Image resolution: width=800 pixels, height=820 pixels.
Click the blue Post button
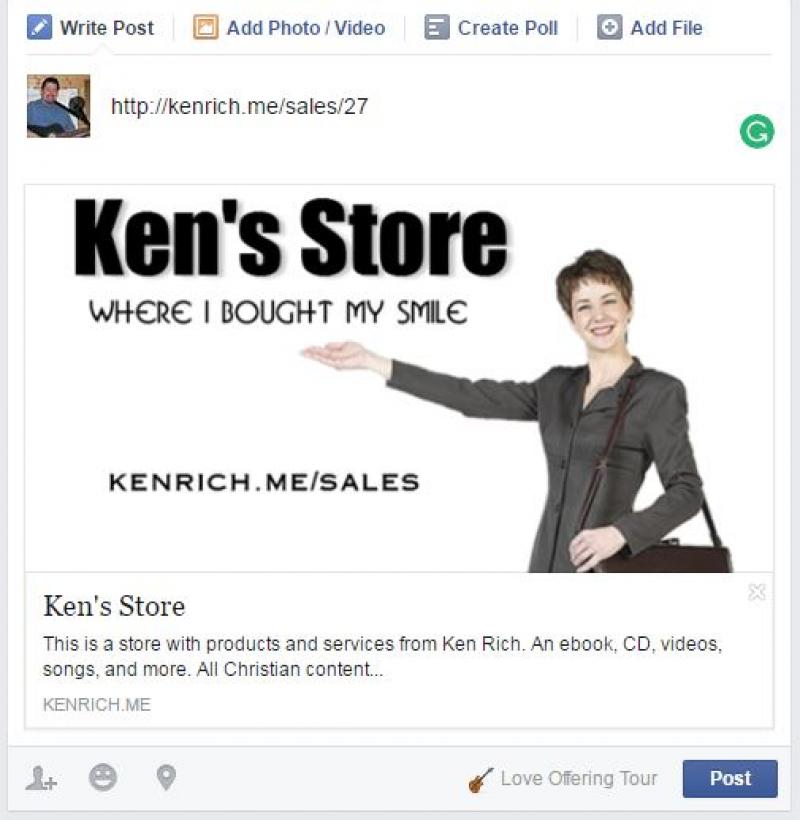coord(730,779)
